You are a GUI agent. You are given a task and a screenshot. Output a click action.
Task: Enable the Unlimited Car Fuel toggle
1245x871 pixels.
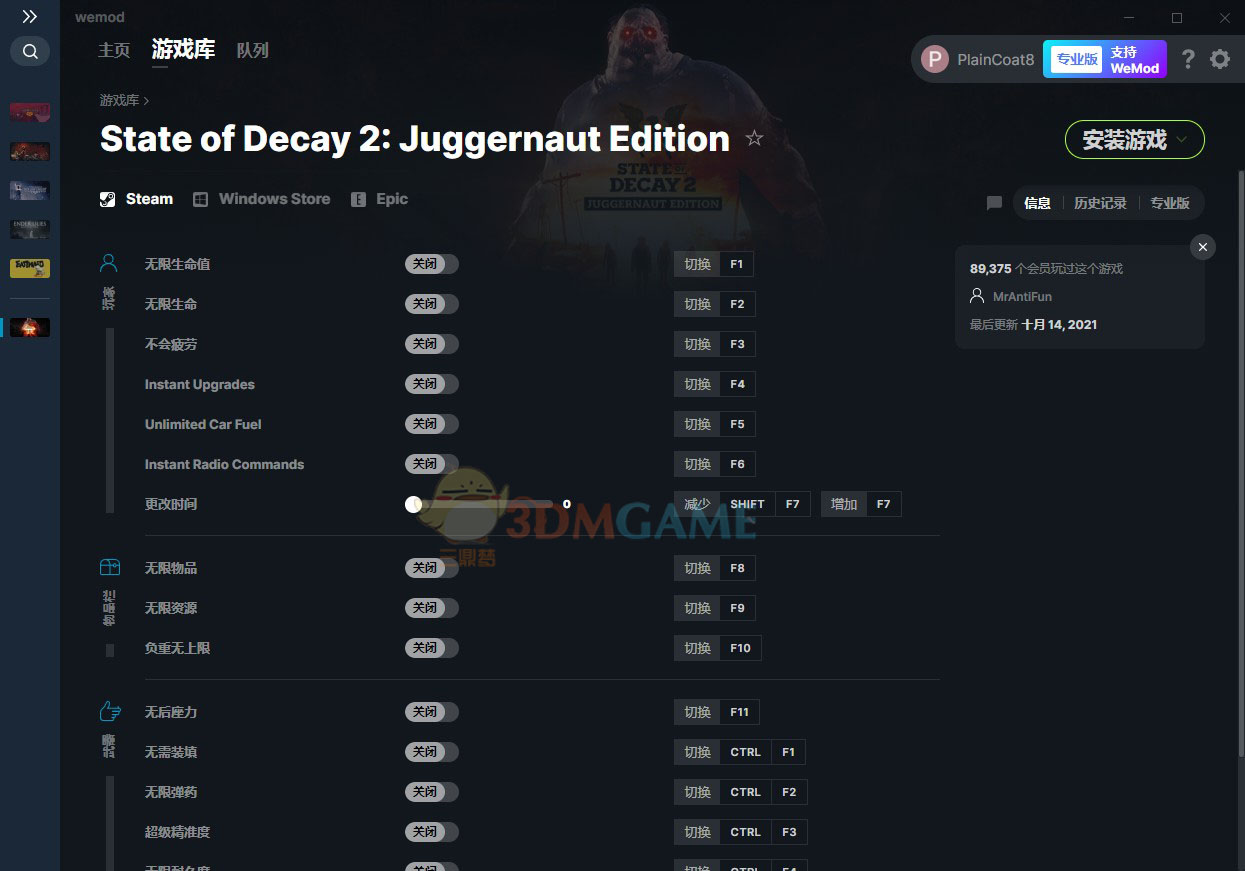[x=432, y=424]
